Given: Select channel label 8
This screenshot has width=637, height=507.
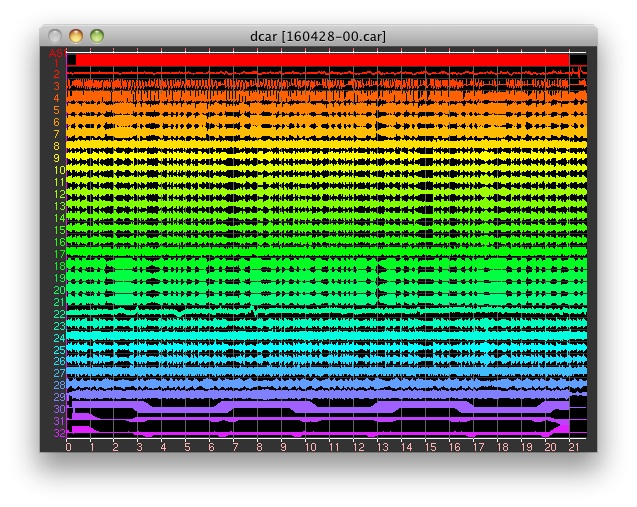Looking at the screenshot, I should pyautogui.click(x=57, y=146).
